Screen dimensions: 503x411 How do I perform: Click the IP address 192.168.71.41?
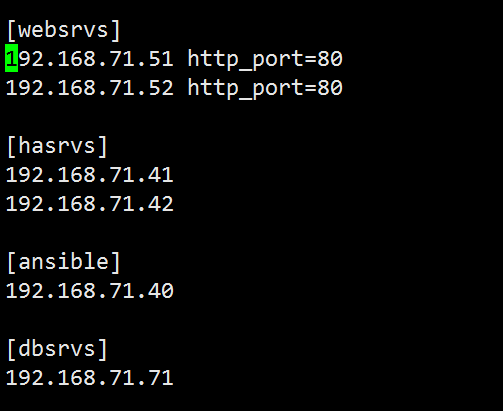89,175
